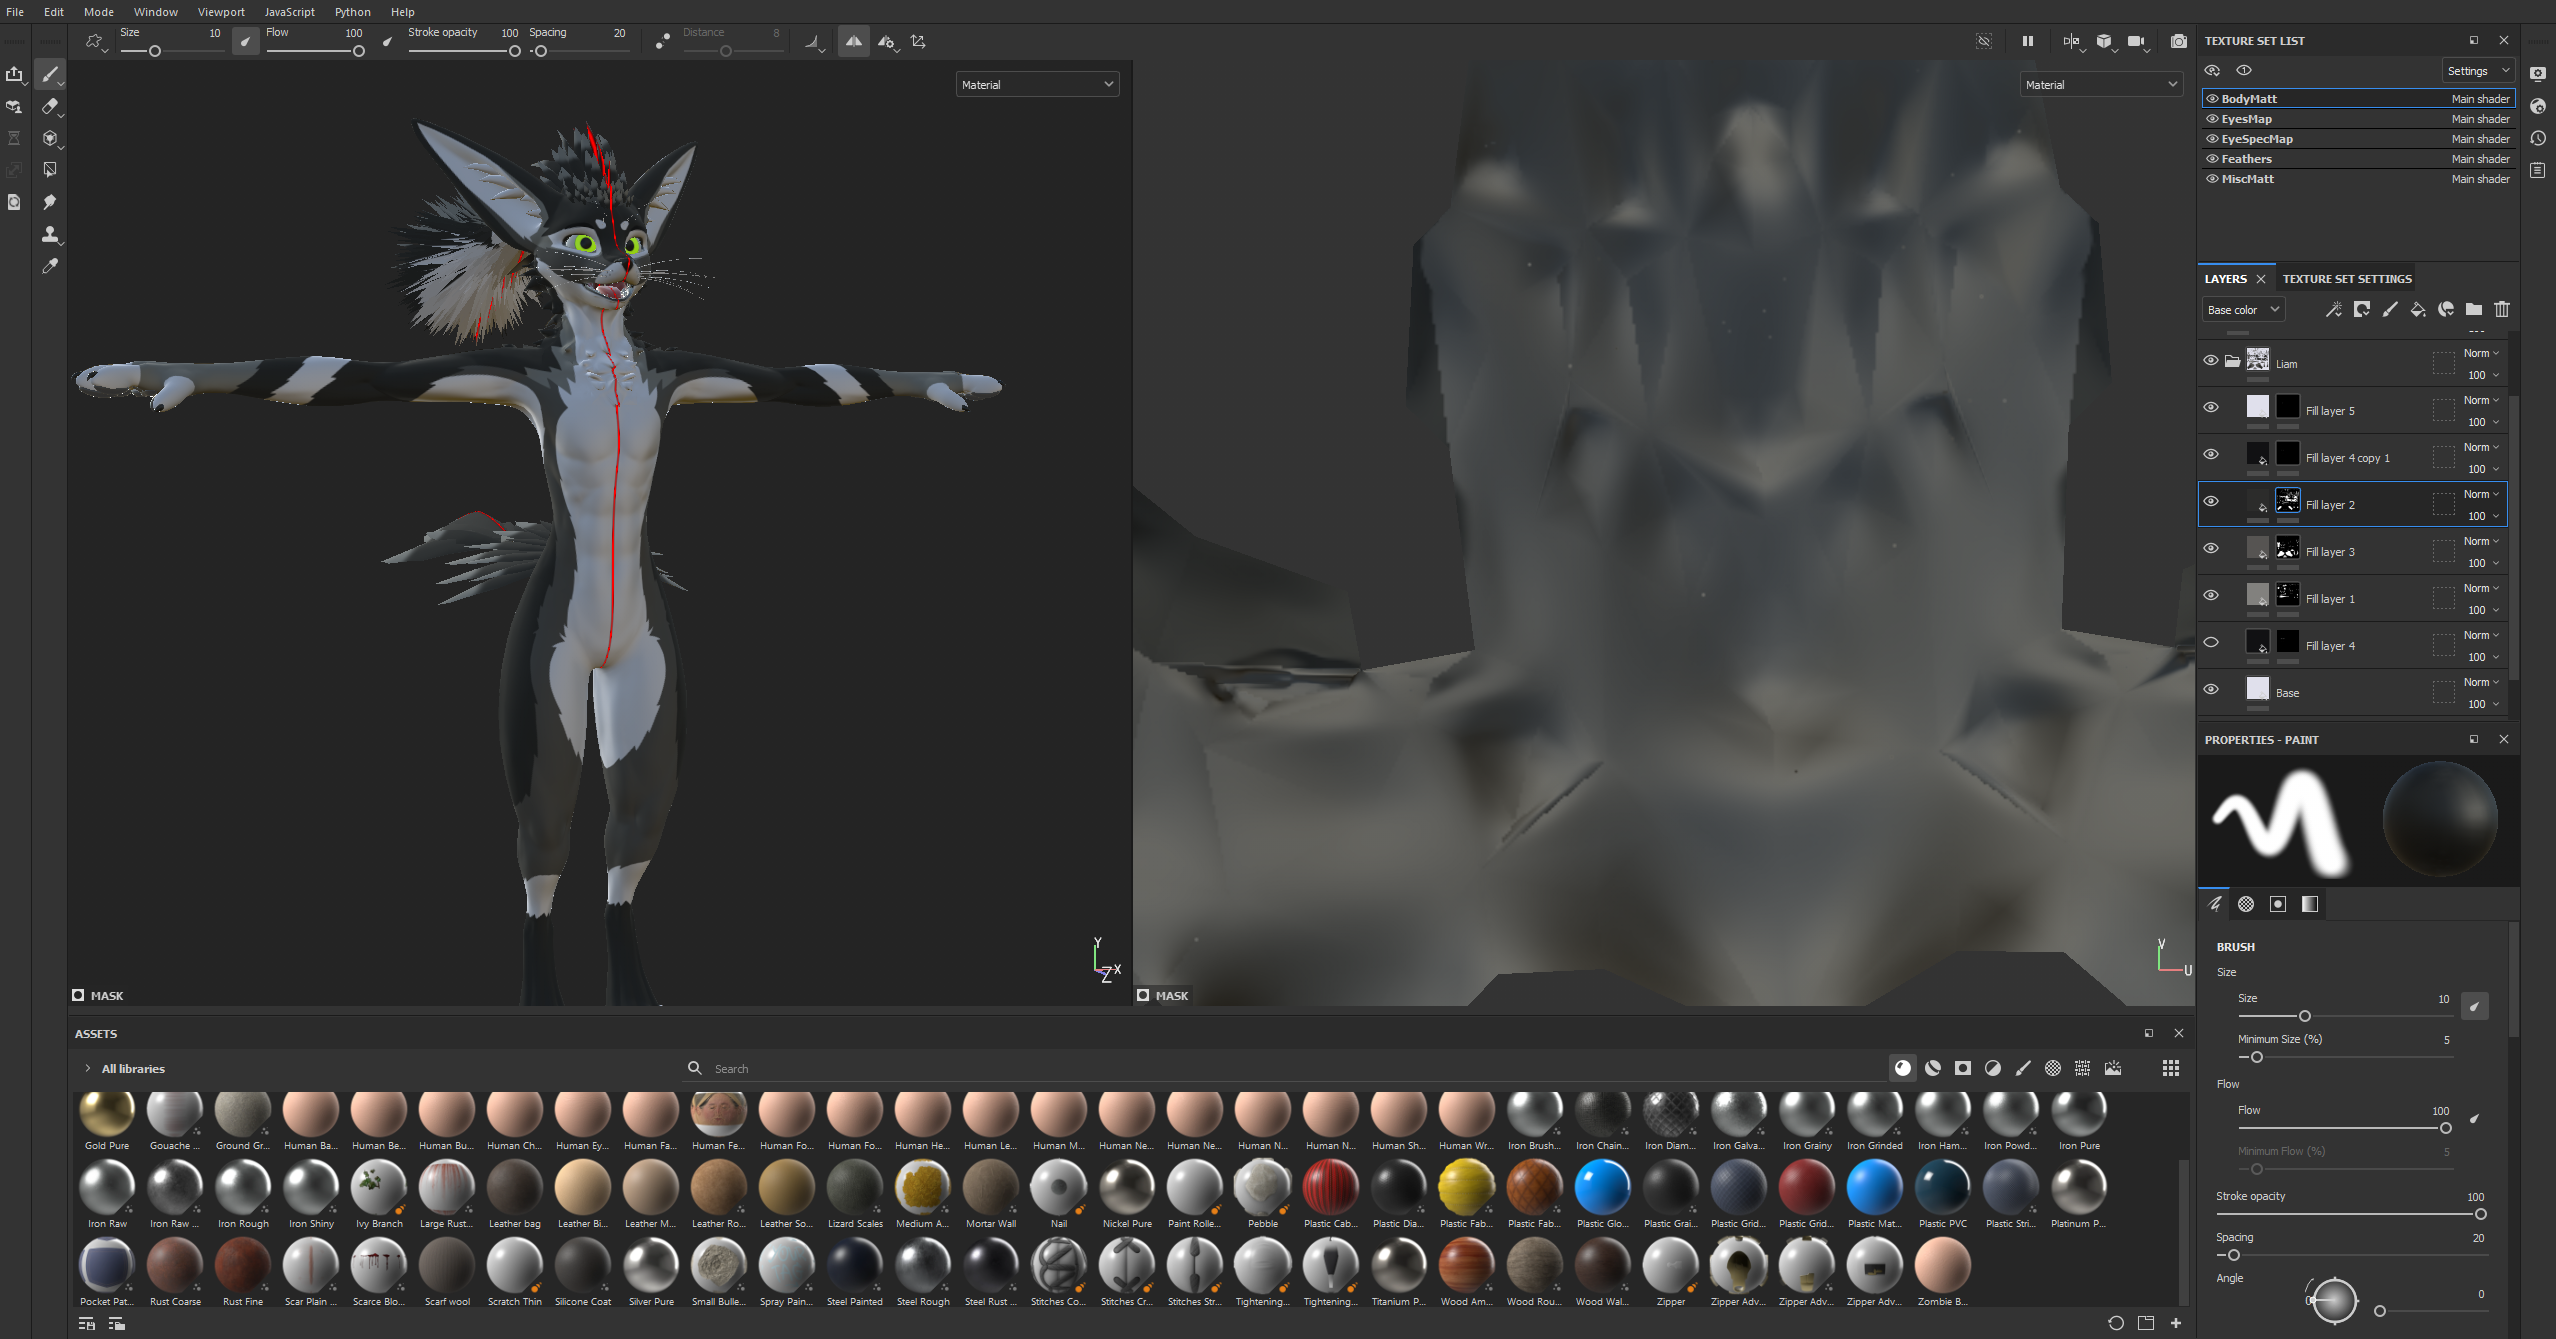
Task: Toggle the symmetry button in toolbar
Action: coord(853,41)
